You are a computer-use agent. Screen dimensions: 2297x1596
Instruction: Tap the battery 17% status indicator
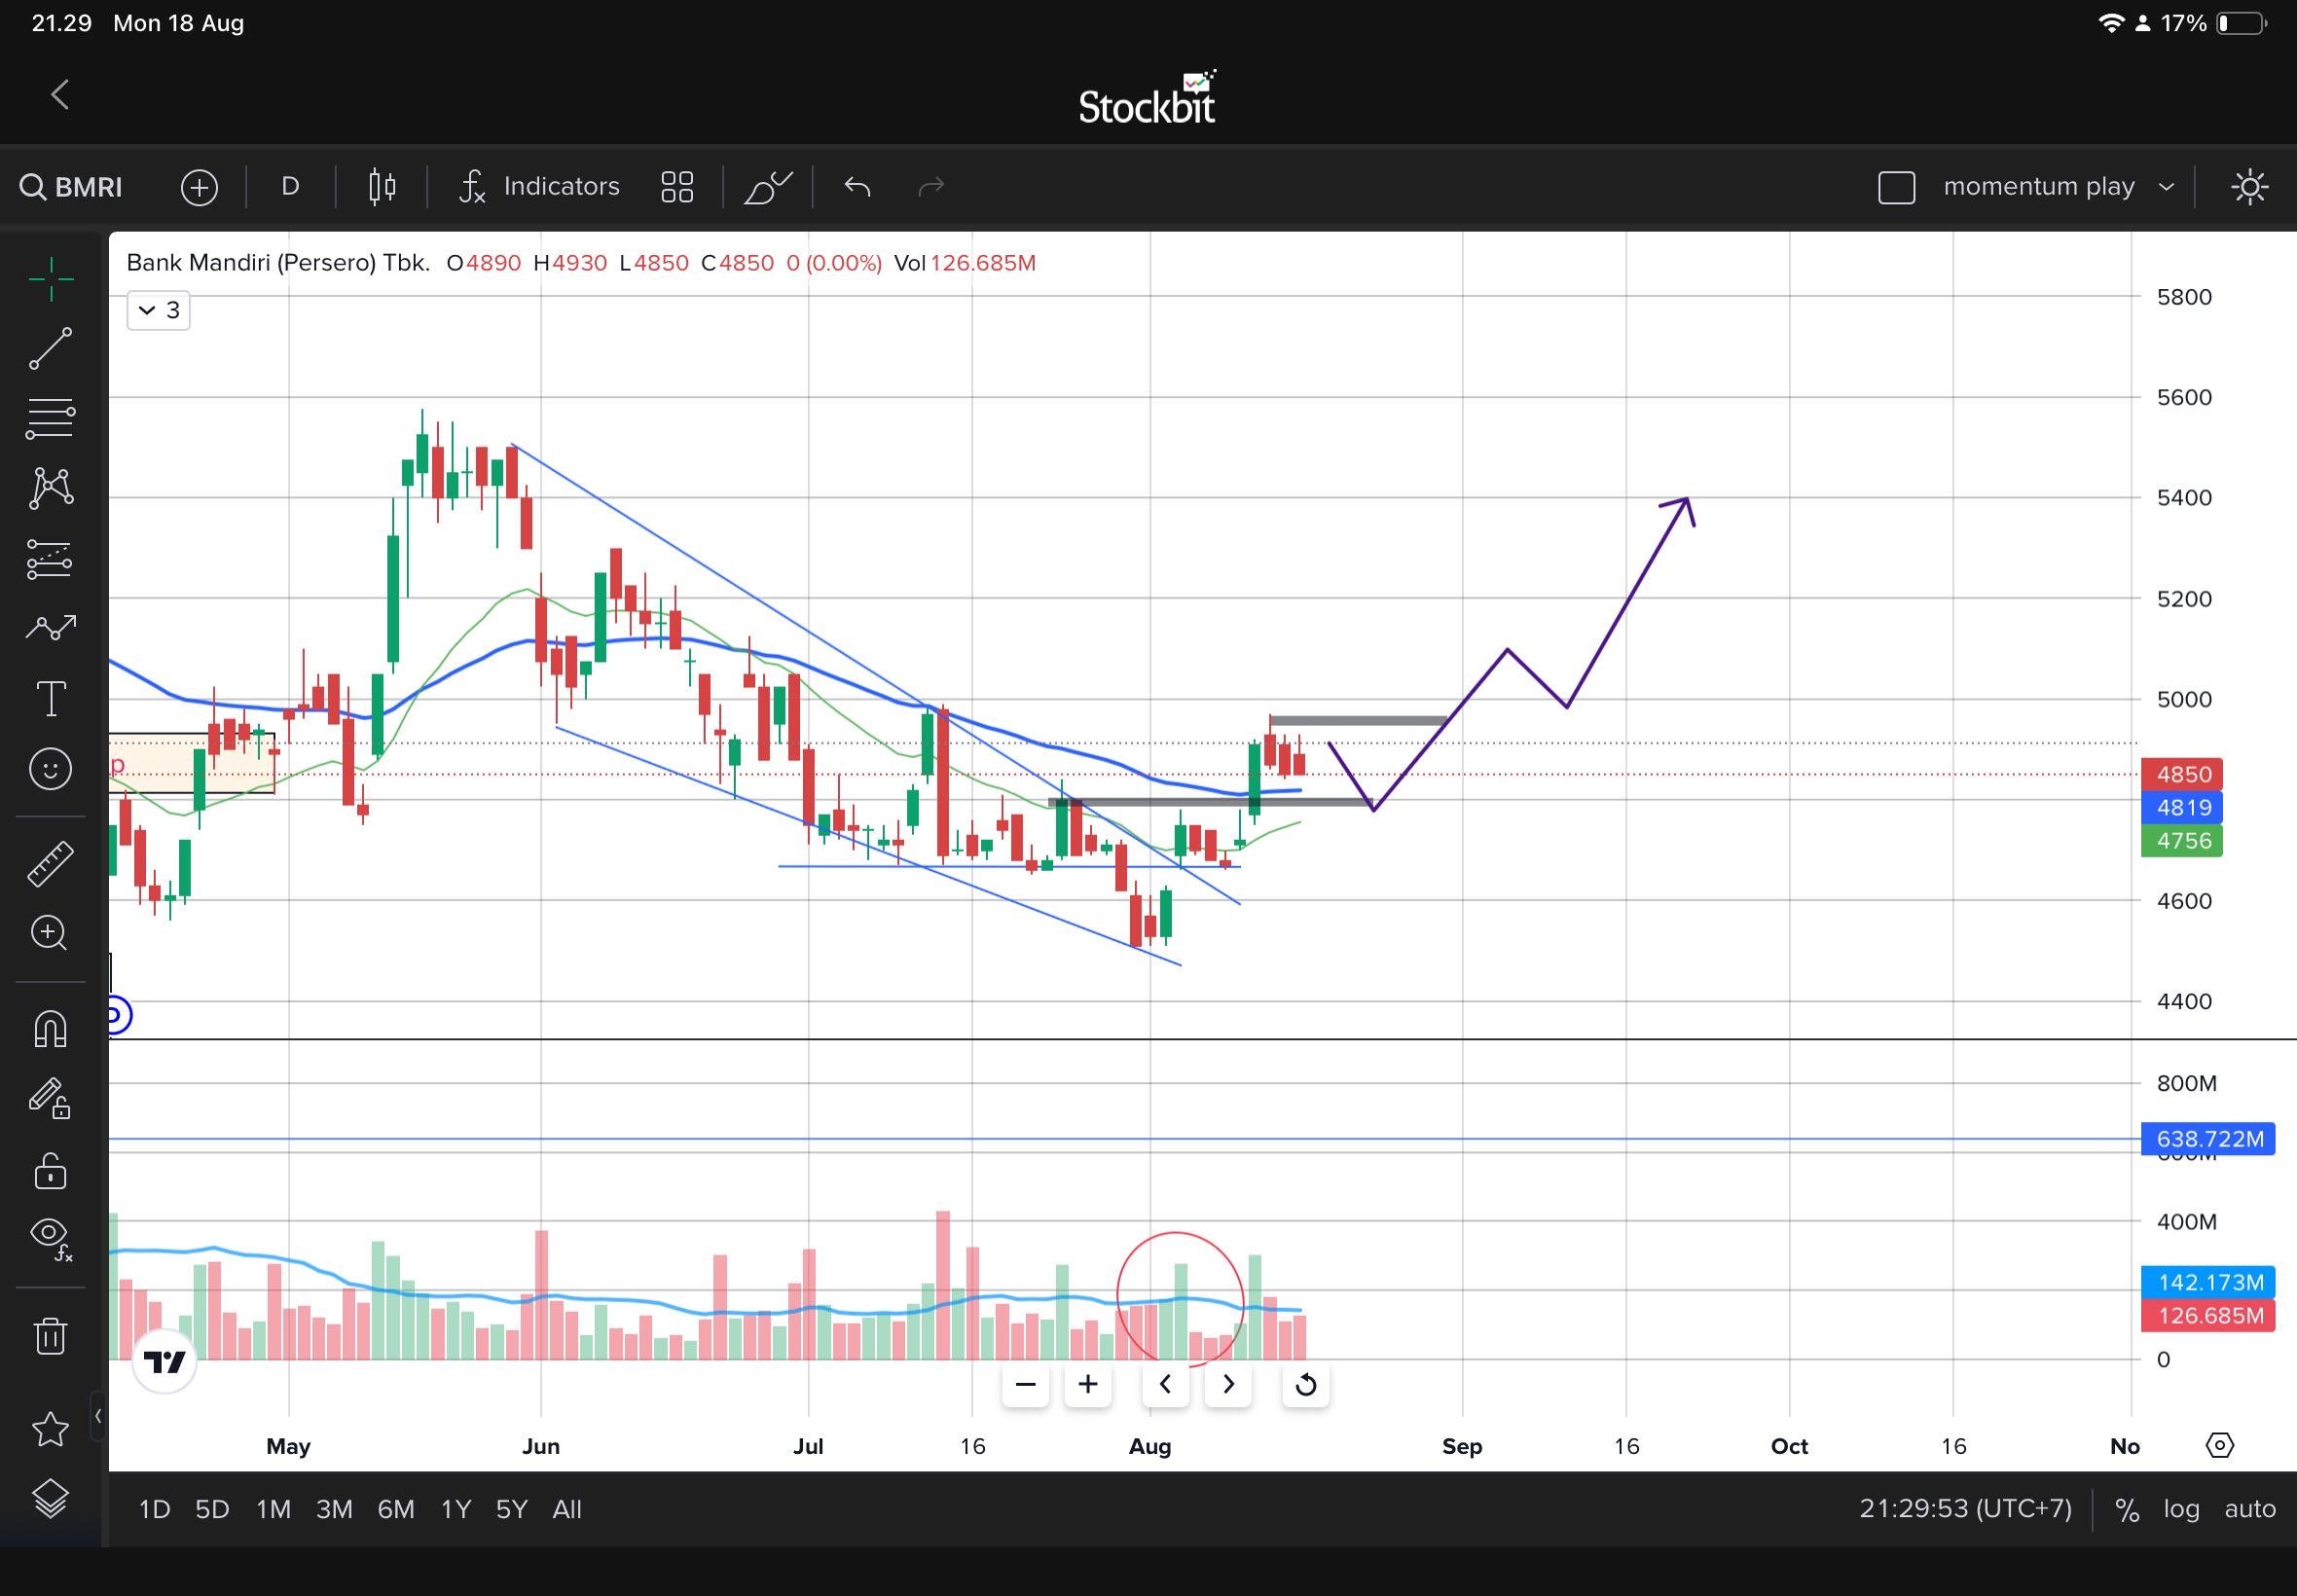point(2214,23)
